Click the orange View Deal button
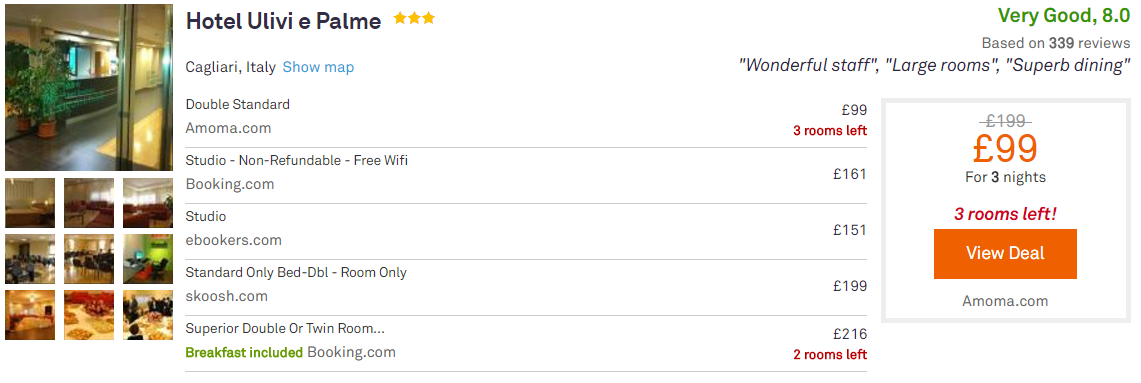Screen dimensions: 1141x383 (1005, 253)
